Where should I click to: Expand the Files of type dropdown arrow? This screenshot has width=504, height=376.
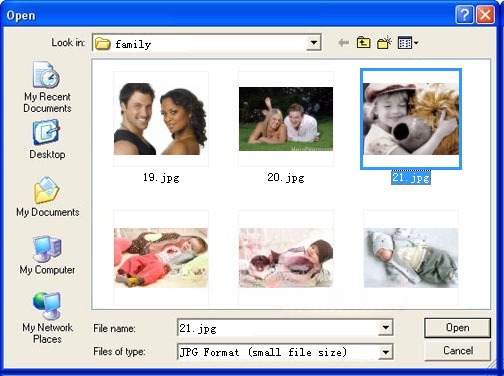pyautogui.click(x=386, y=352)
